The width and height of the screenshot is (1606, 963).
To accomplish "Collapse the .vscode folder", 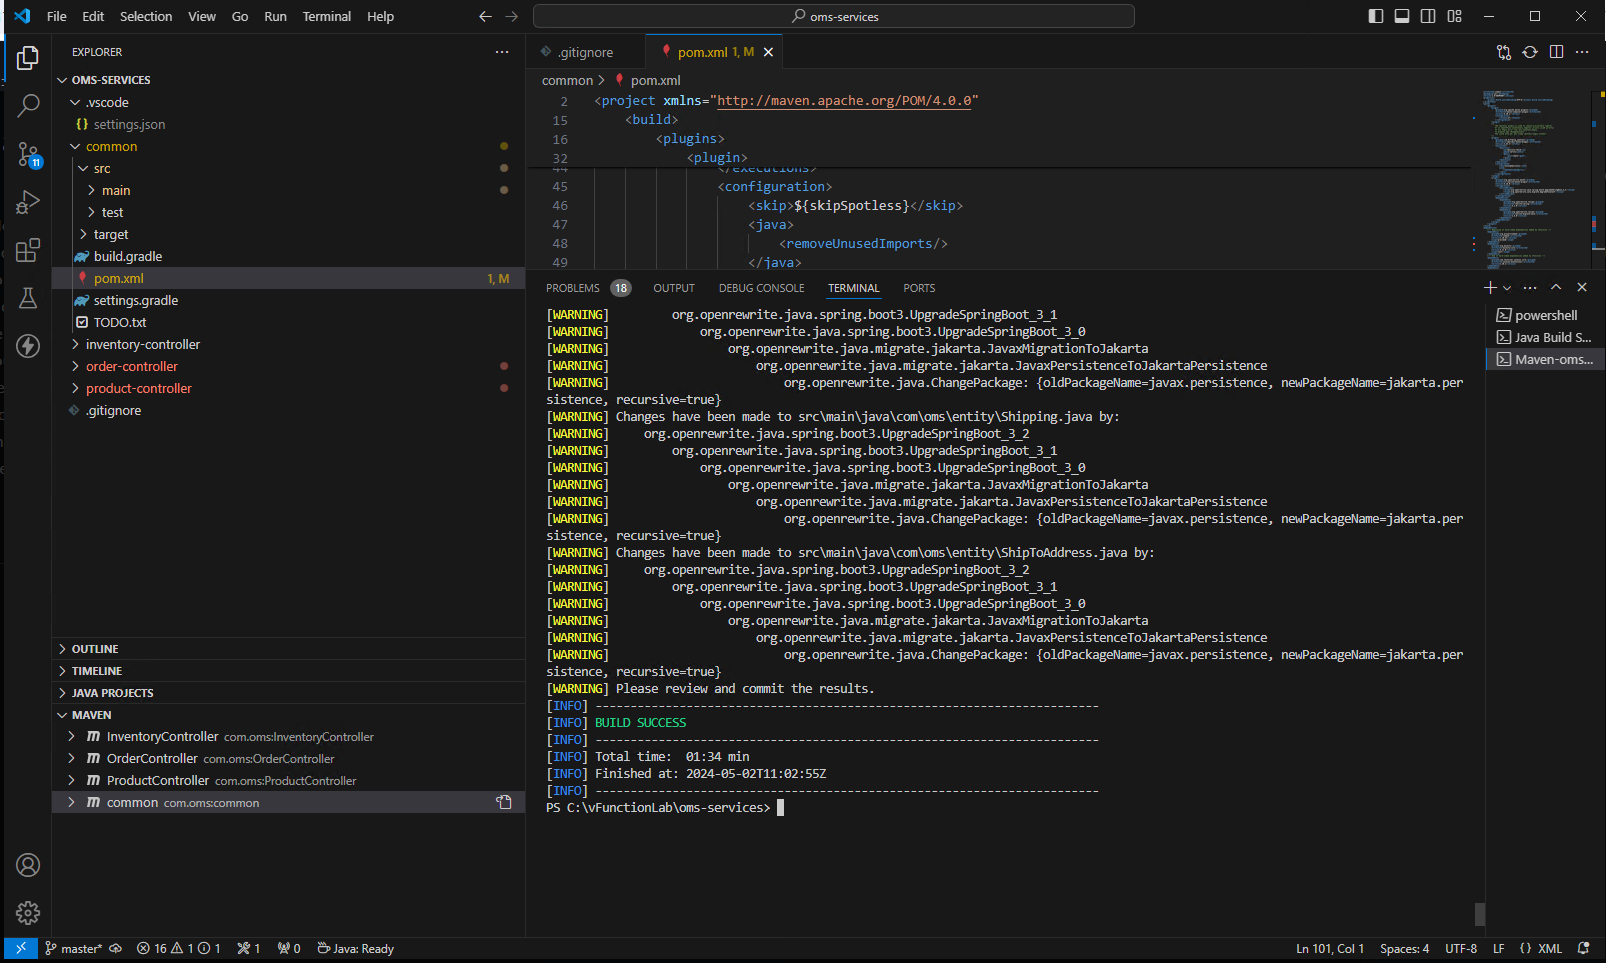I will tap(288, 102).
